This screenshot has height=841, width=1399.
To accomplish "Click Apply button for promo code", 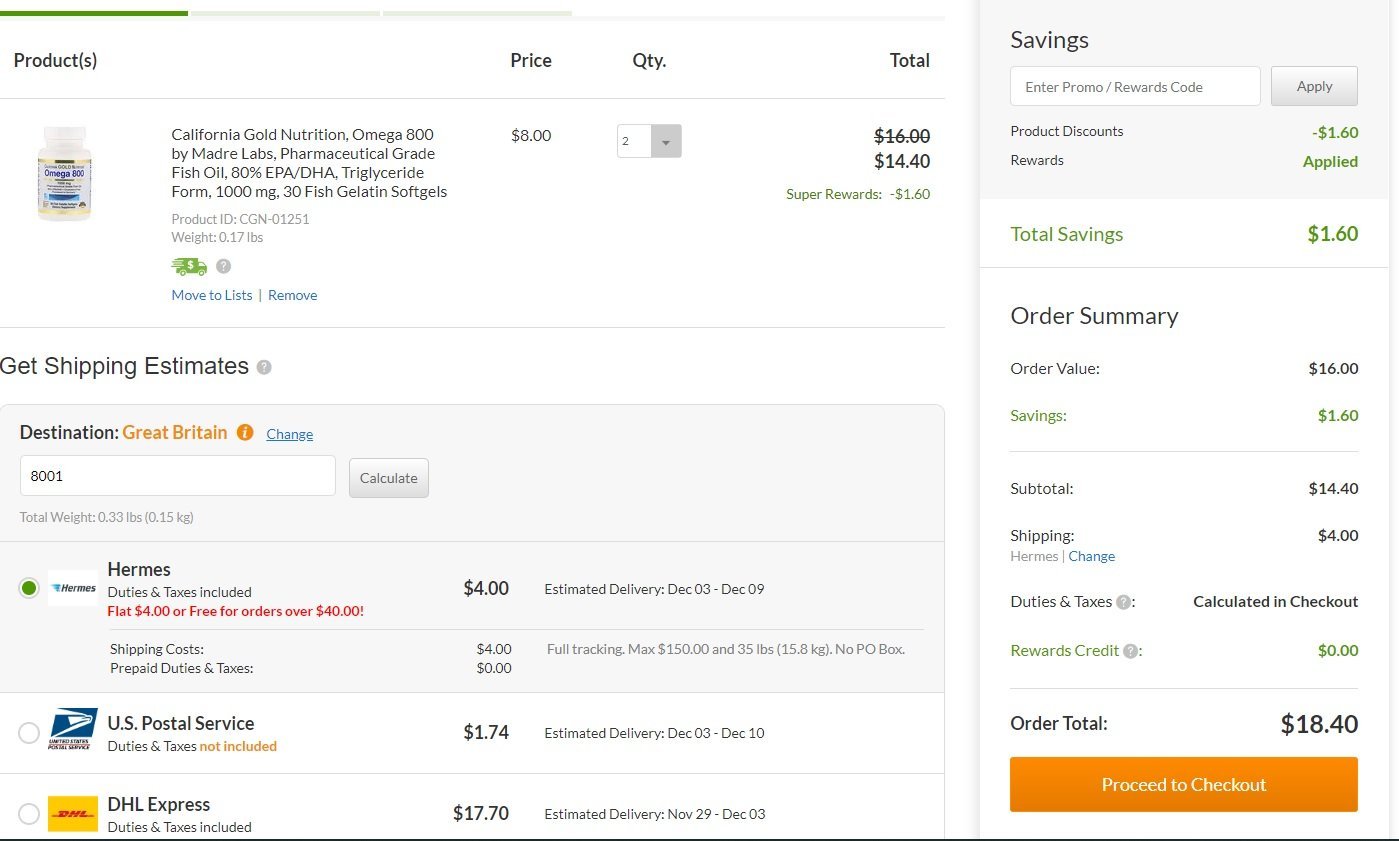I will pos(1314,86).
